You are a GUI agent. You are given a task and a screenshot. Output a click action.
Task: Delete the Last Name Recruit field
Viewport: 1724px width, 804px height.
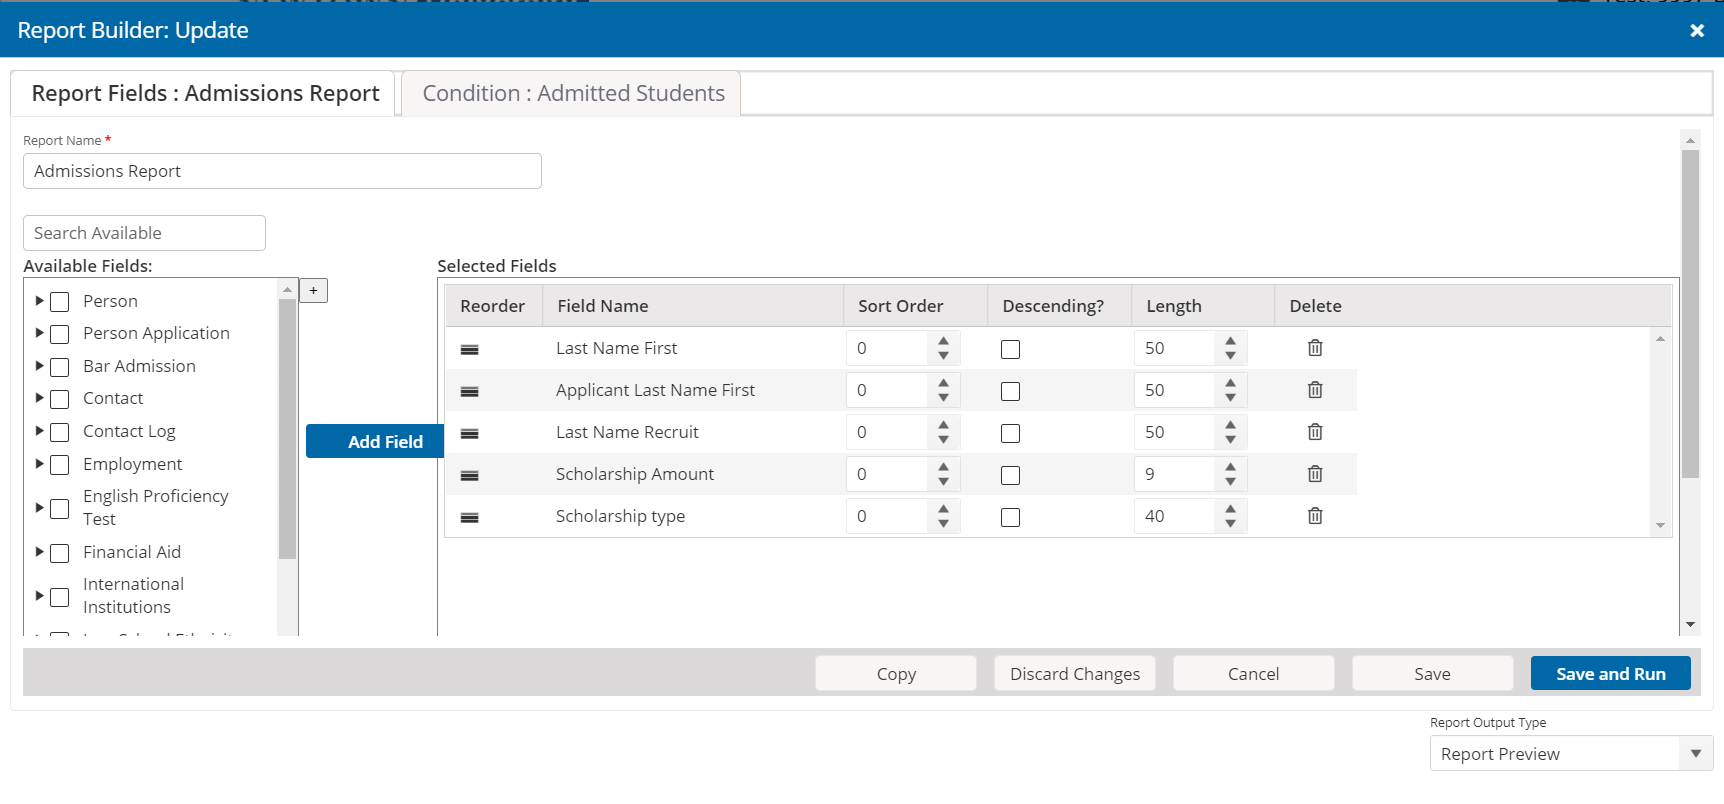[1315, 432]
